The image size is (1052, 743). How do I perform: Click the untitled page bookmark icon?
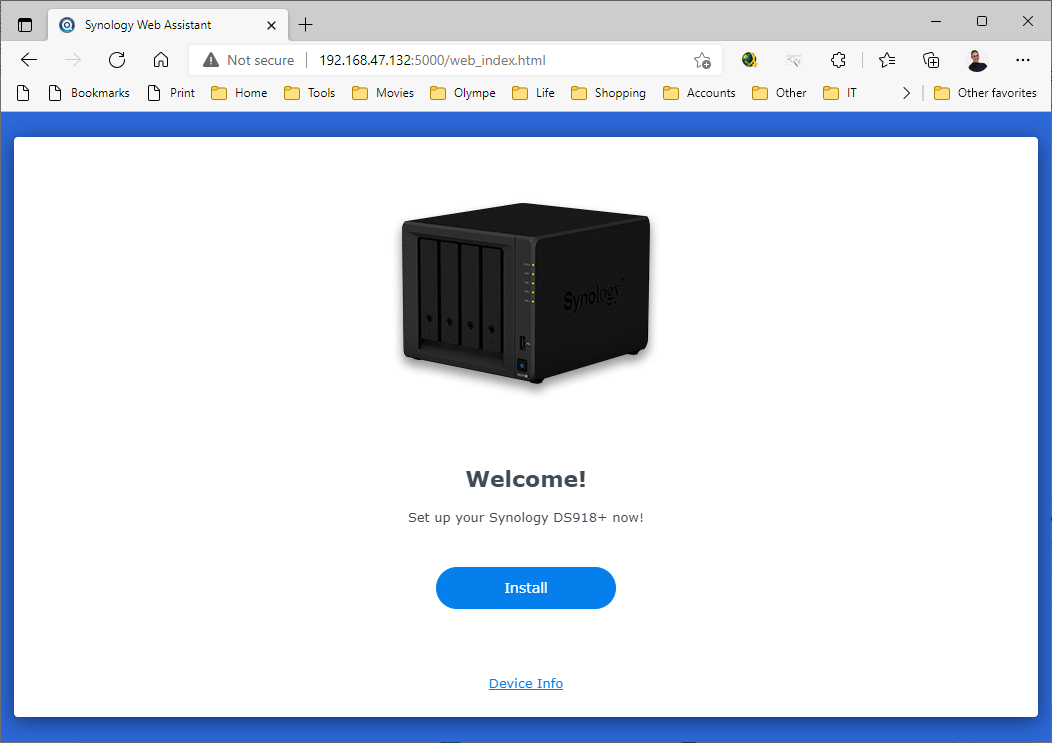click(x=23, y=93)
